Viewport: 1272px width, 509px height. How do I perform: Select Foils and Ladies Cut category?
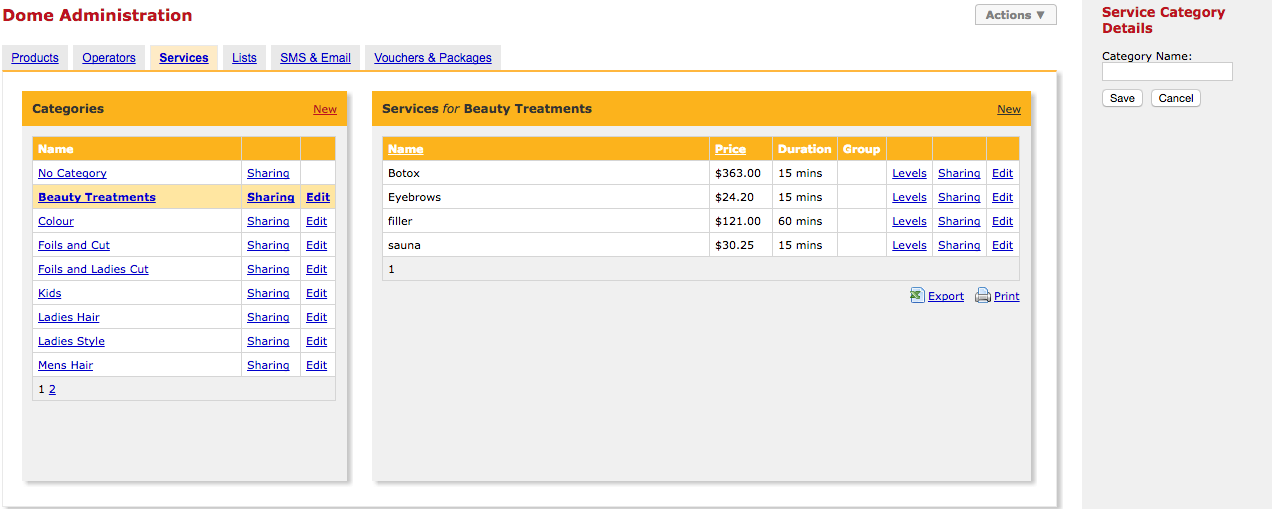click(x=93, y=269)
